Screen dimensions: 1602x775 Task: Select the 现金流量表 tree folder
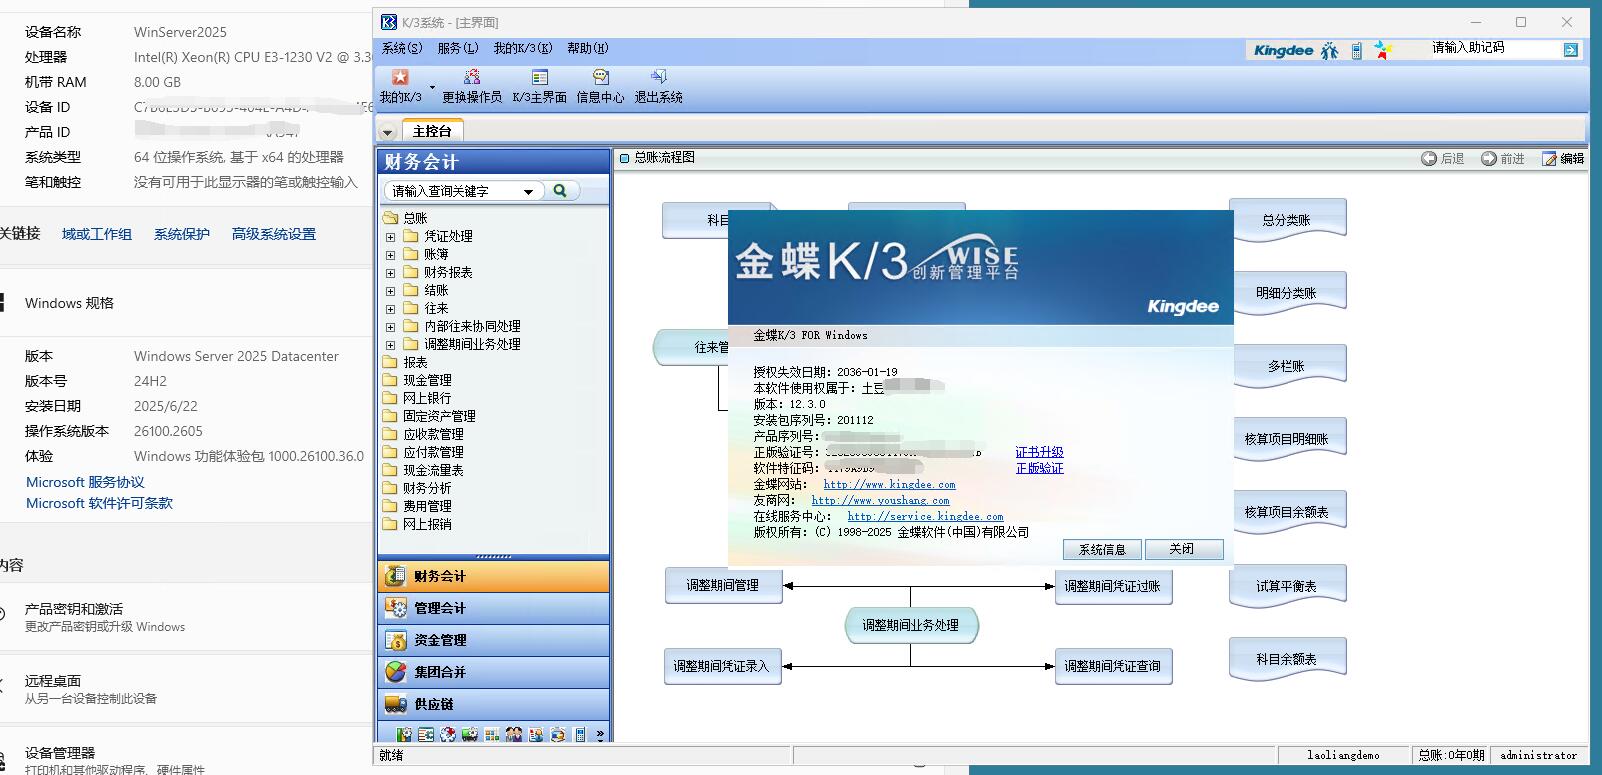click(x=433, y=470)
